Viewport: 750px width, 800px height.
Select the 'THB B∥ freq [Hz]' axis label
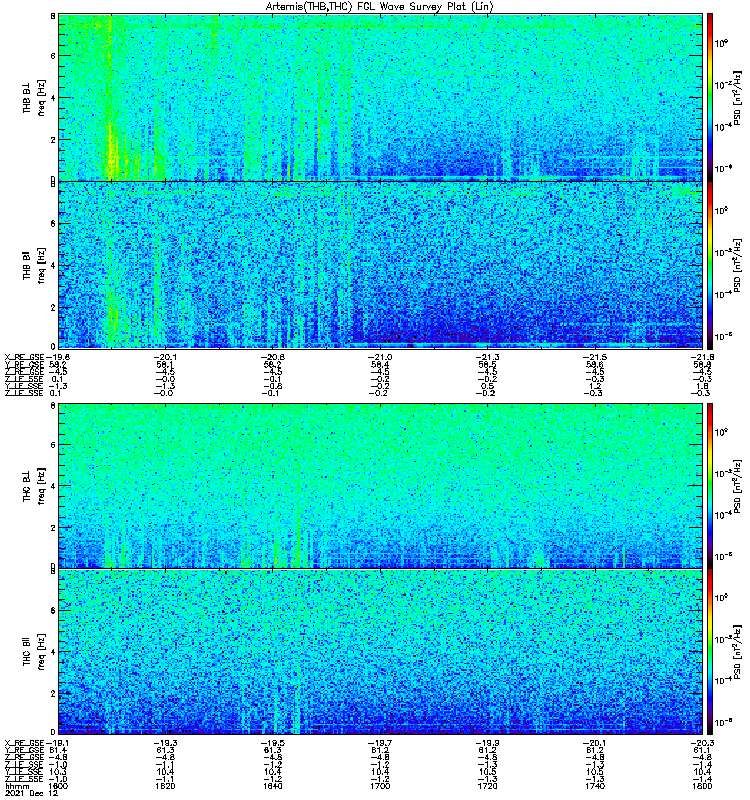tap(34, 265)
